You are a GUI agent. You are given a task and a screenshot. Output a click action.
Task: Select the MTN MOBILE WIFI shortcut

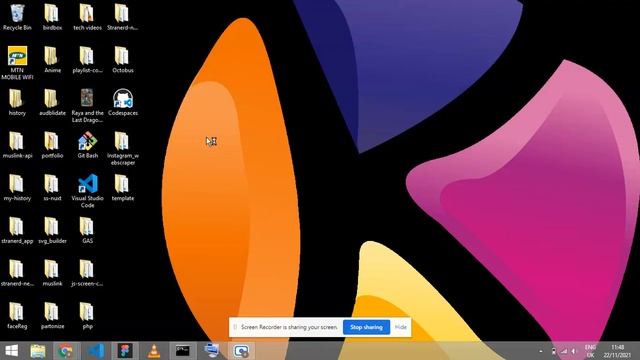coord(17,63)
